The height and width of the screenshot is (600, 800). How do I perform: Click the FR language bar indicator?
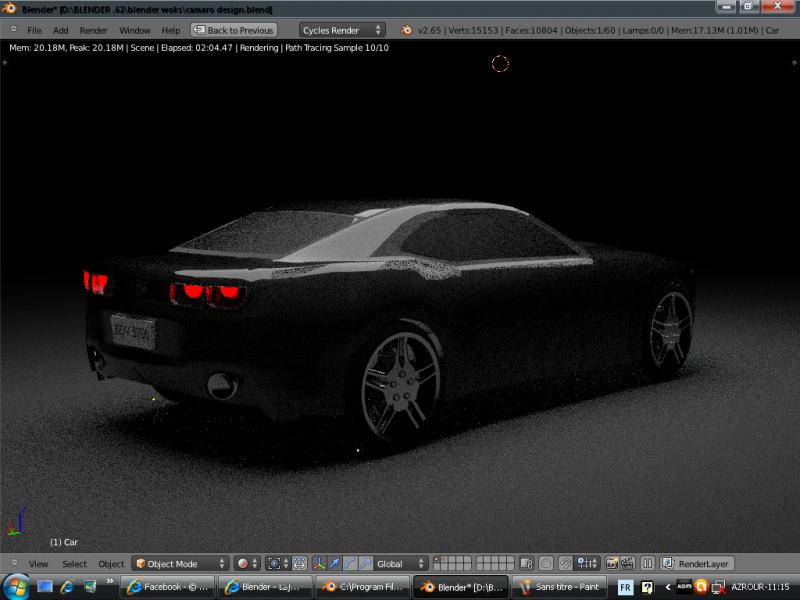[x=625, y=587]
